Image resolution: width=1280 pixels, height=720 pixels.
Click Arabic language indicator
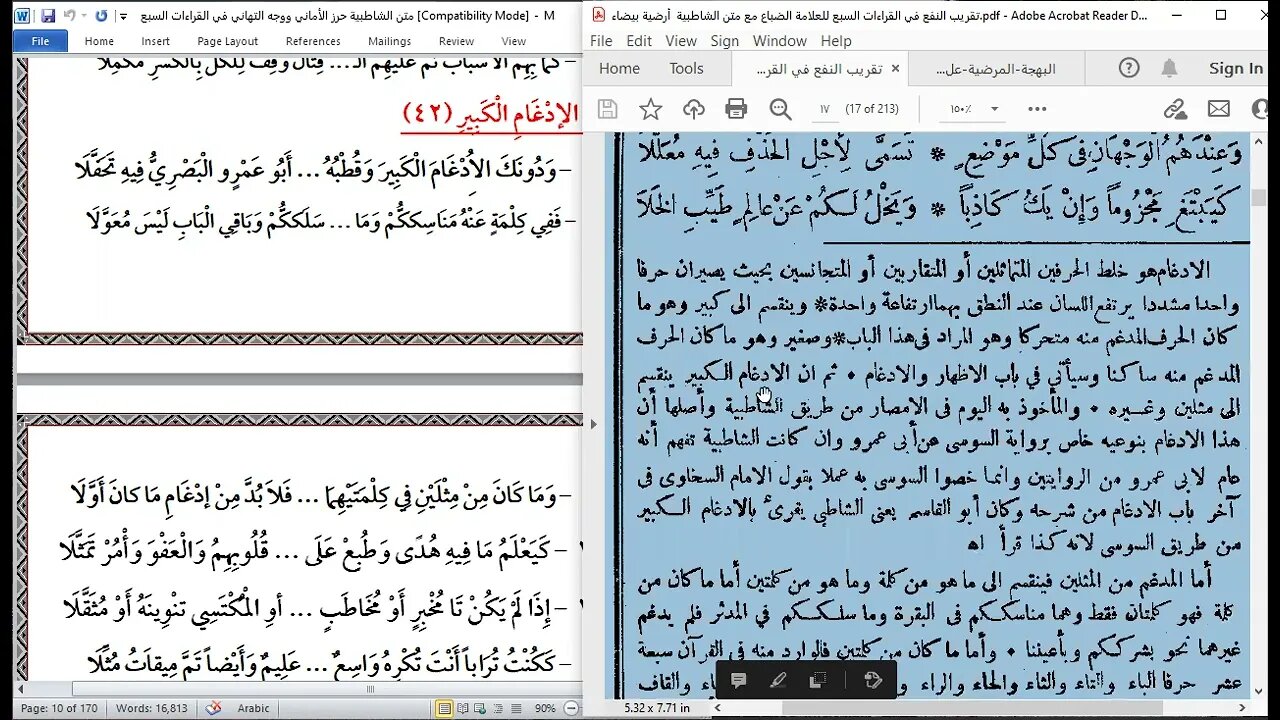pyautogui.click(x=253, y=708)
